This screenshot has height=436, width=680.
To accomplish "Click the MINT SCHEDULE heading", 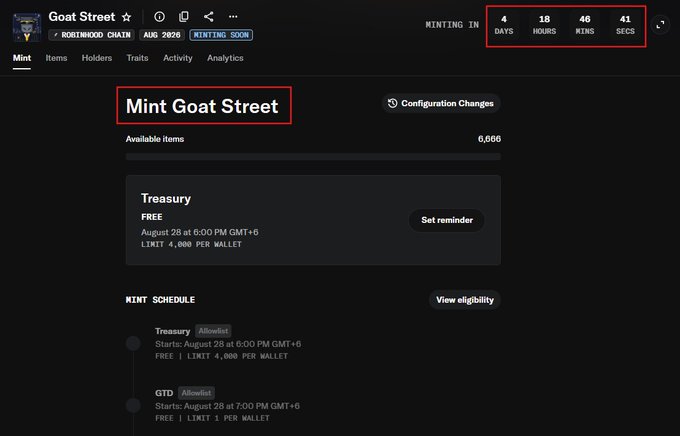I will pyautogui.click(x=160, y=300).
